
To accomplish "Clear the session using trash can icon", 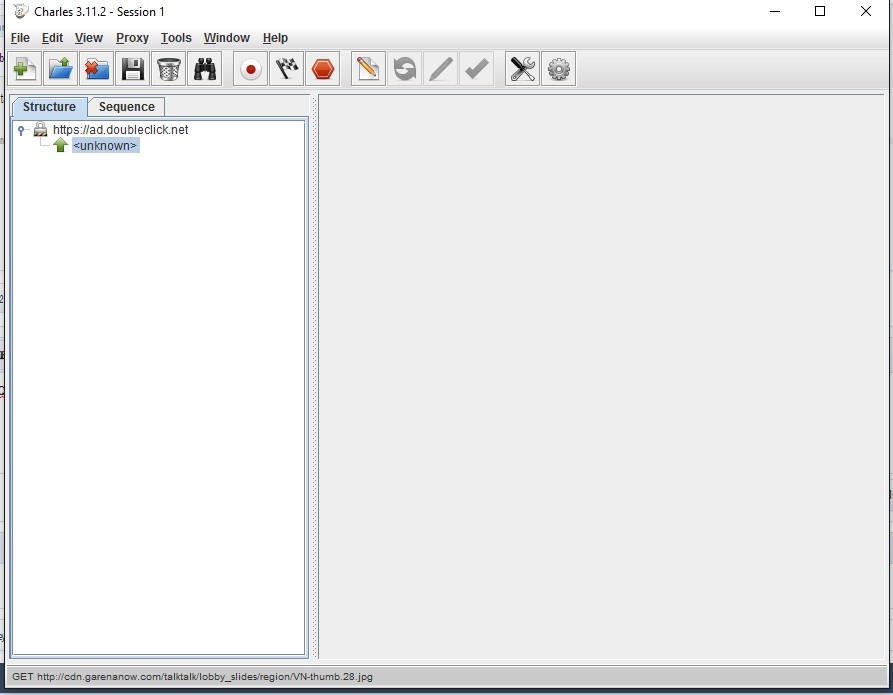I will tap(169, 69).
